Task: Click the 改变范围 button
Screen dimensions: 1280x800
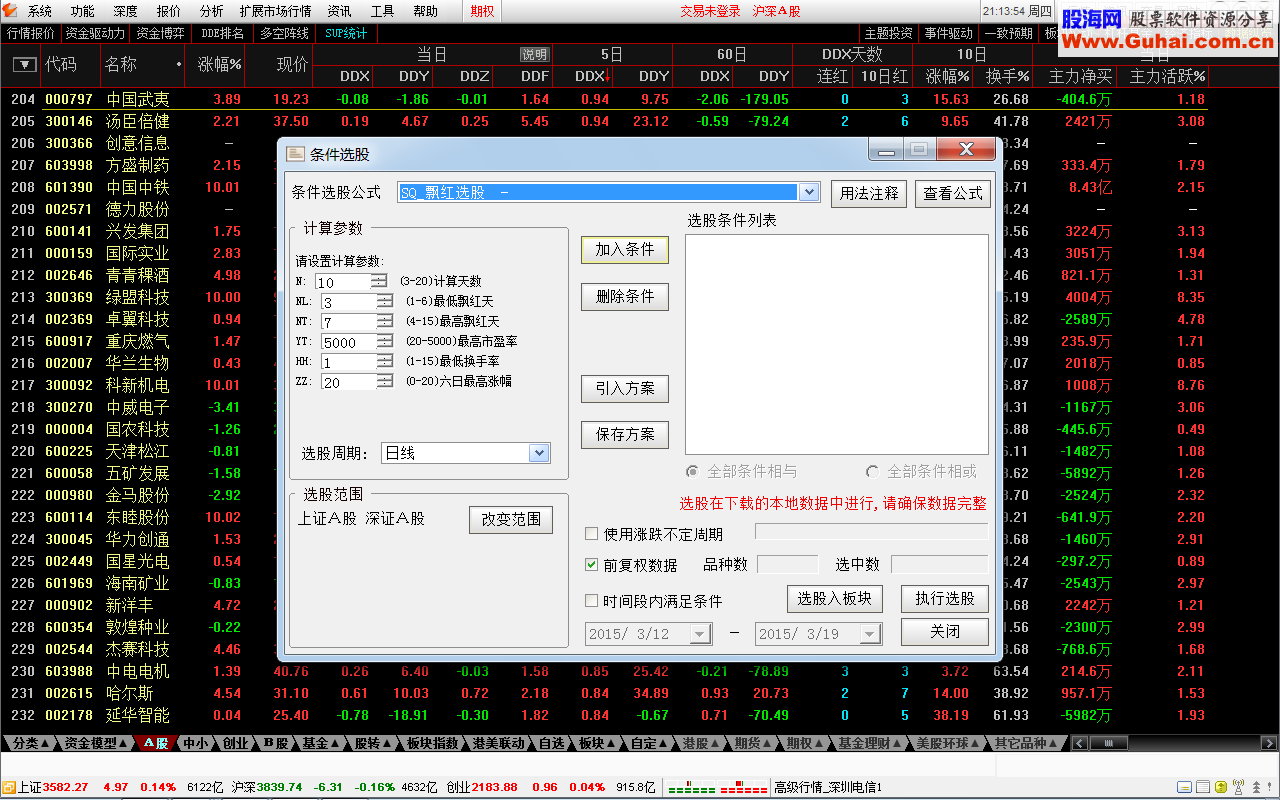Action: [511, 520]
